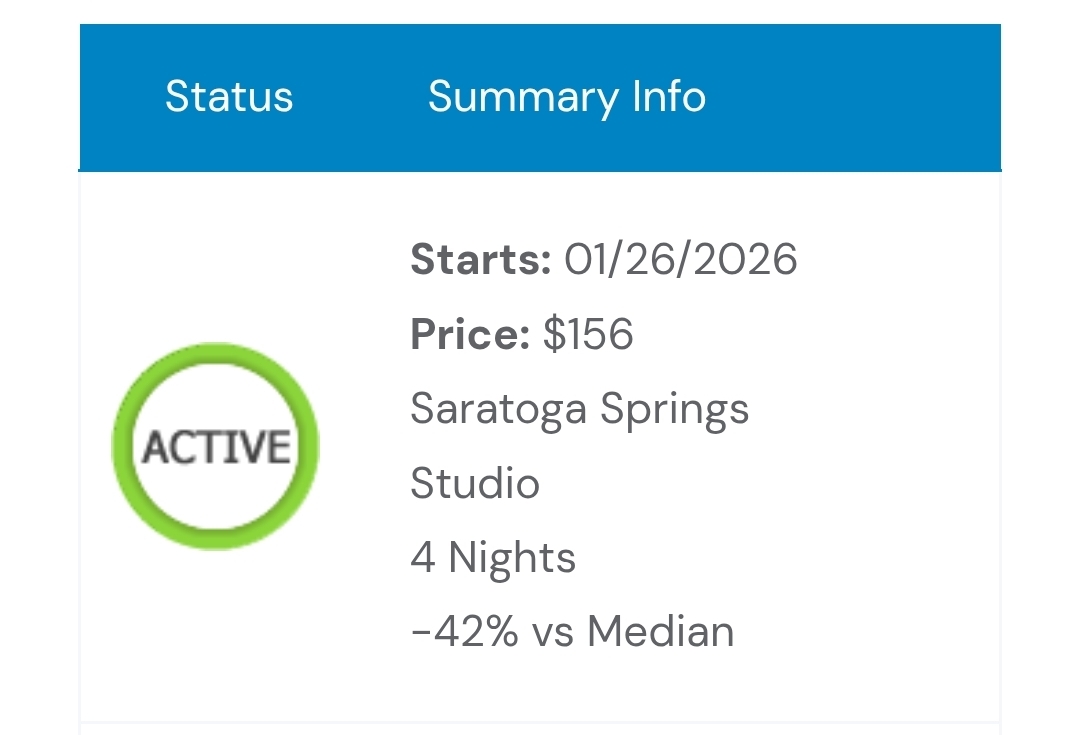Click the word Saratoga in resort name
The height and width of the screenshot is (735, 1080).
pyautogui.click(x=498, y=411)
